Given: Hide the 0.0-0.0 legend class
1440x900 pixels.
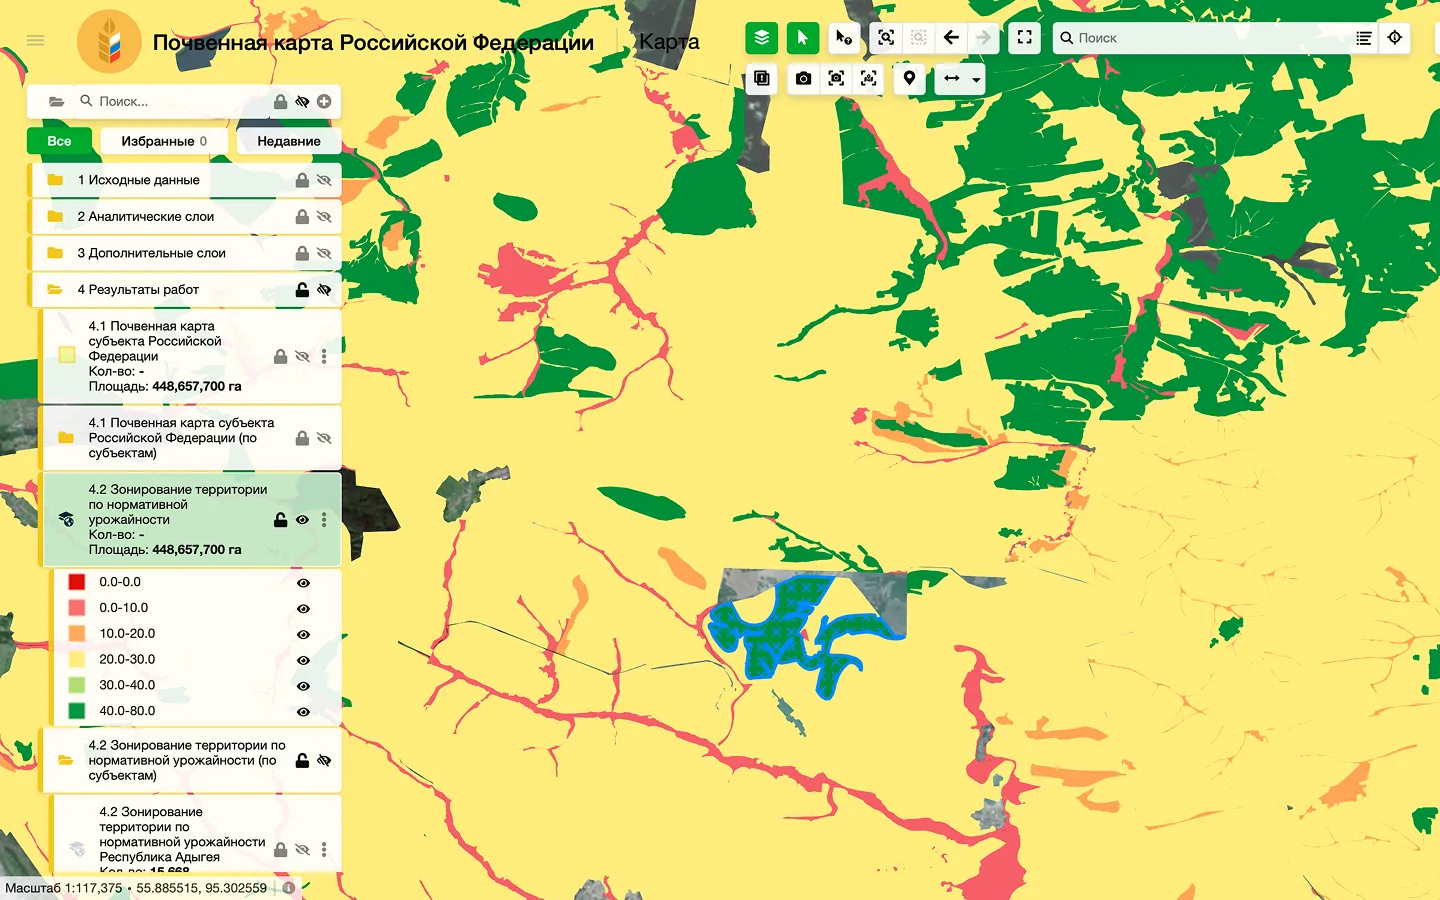Looking at the screenshot, I should click(304, 583).
